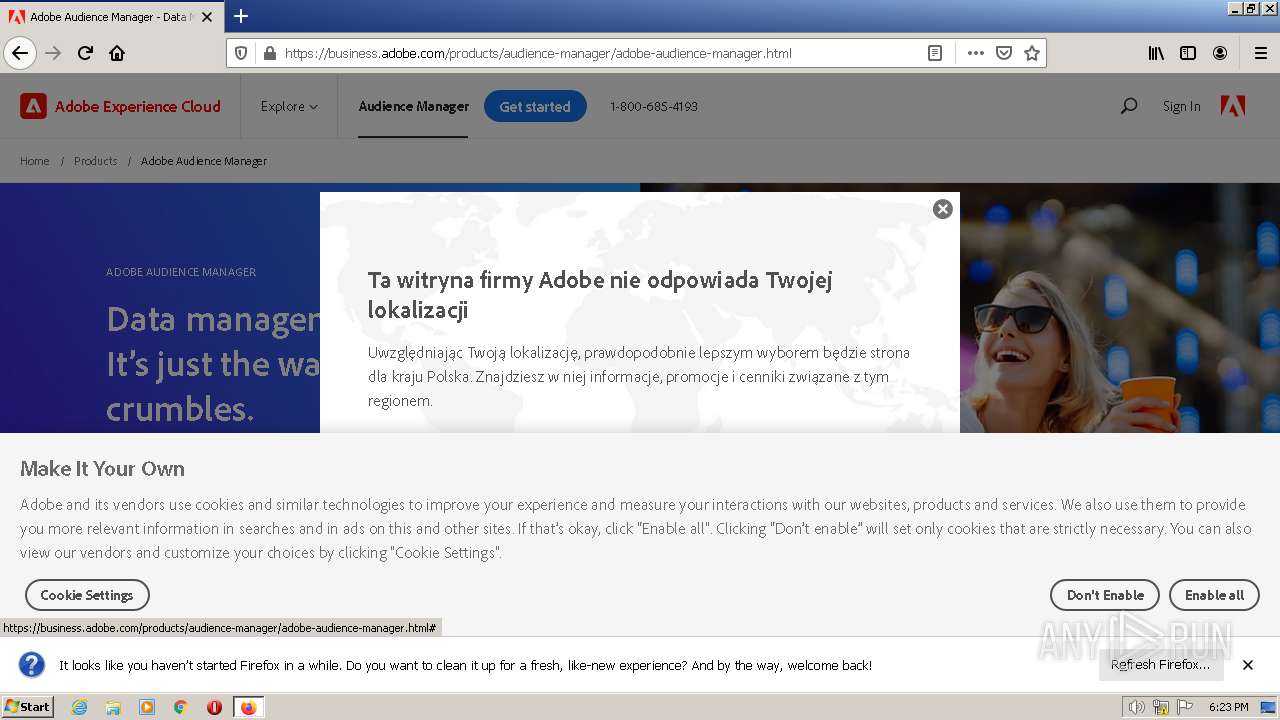Click the volume speaker tray icon
1280x720 pixels.
[x=1137, y=707]
